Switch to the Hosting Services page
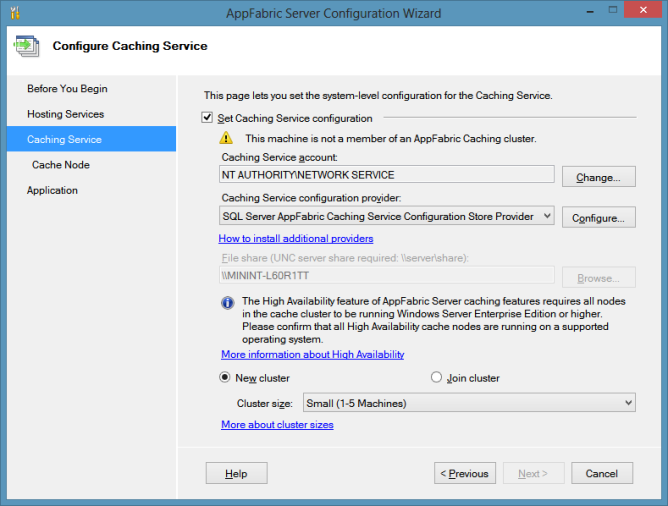 pos(65,114)
